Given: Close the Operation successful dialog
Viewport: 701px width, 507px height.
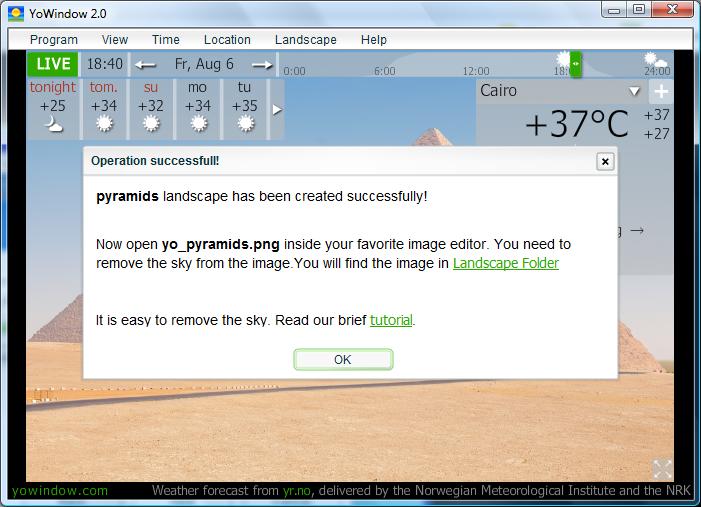Looking at the screenshot, I should pos(604,161).
